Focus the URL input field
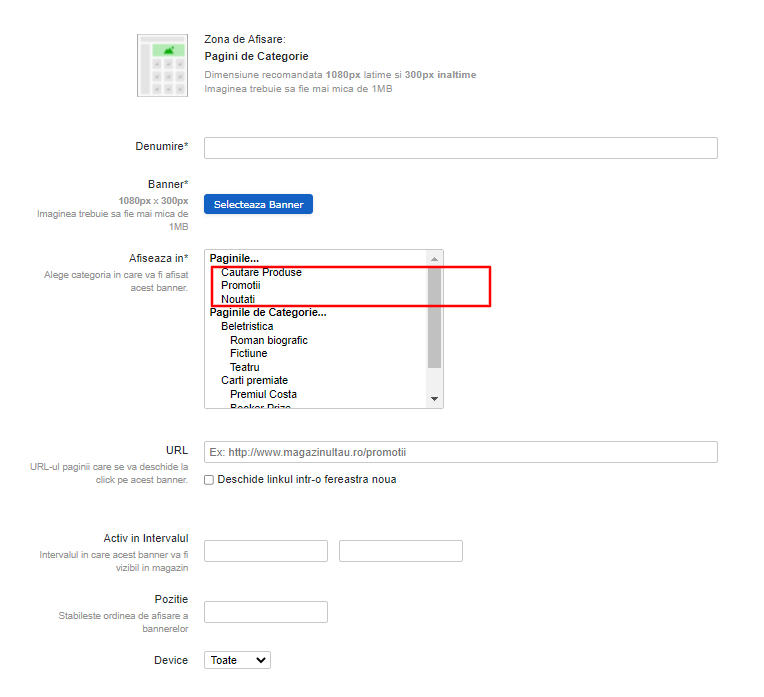This screenshot has width=764, height=697. coord(460,452)
